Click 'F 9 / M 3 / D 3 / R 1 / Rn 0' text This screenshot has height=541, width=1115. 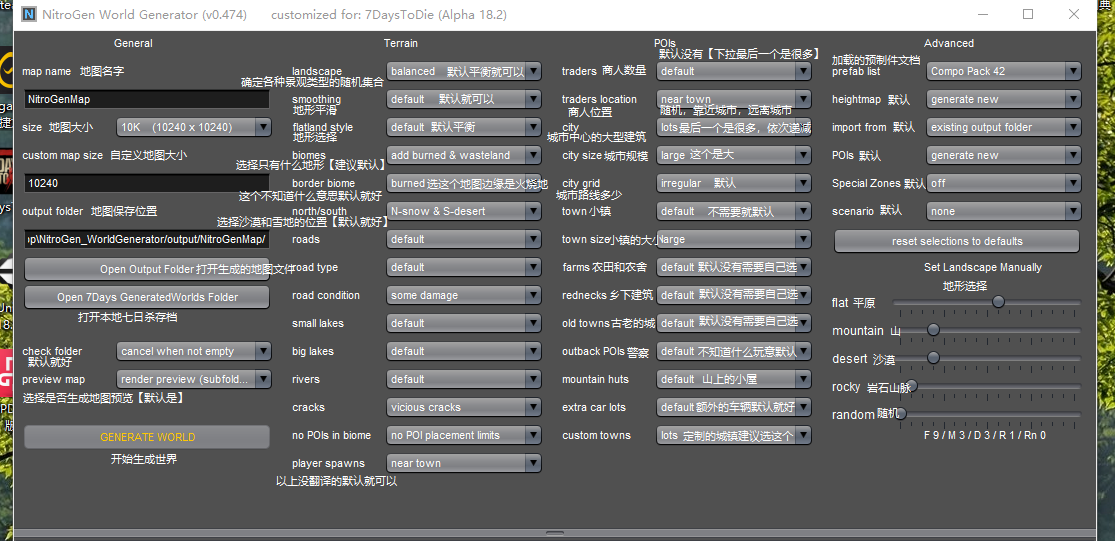tap(985, 435)
